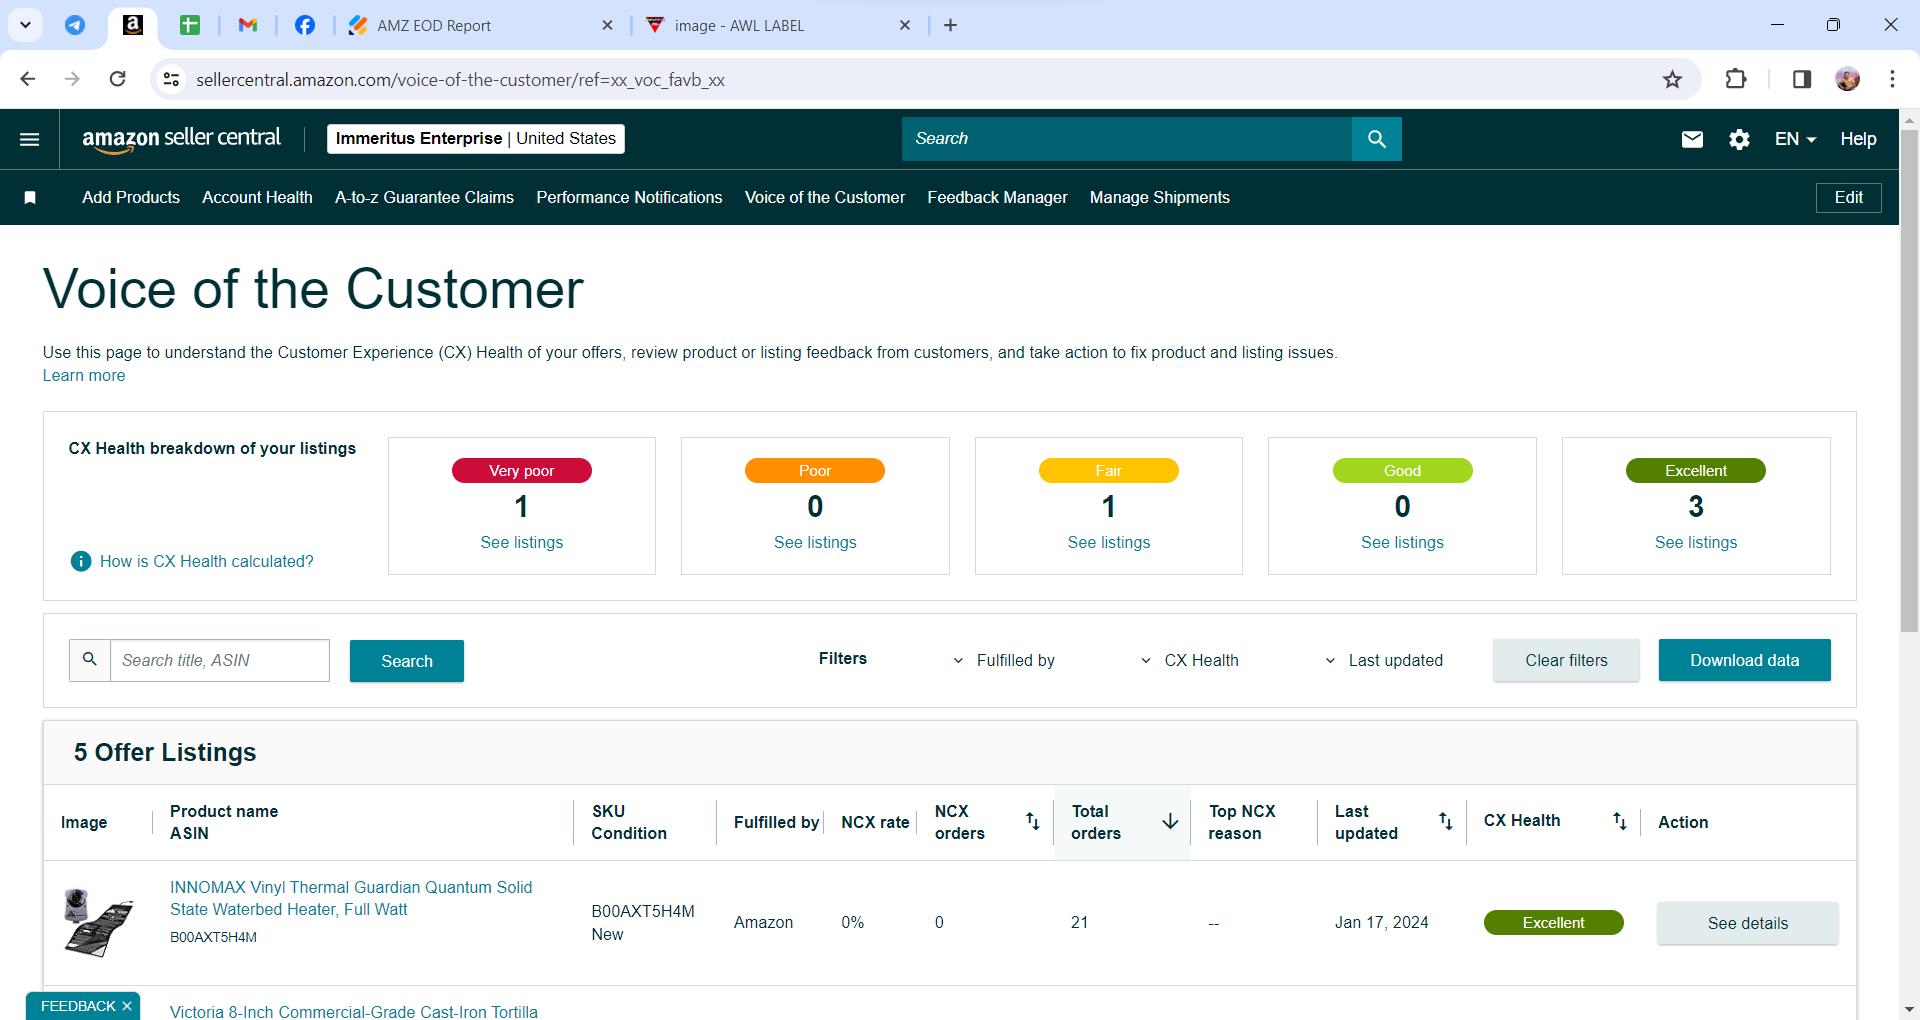Focus the header Search input box

pyautogui.click(x=1127, y=139)
